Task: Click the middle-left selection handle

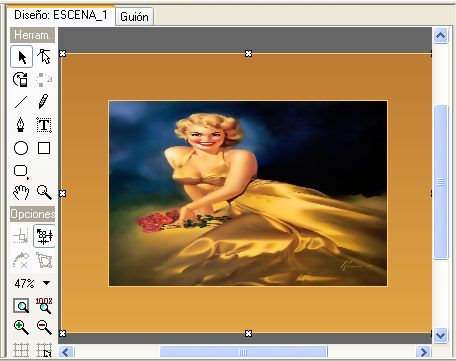Action: click(x=63, y=193)
